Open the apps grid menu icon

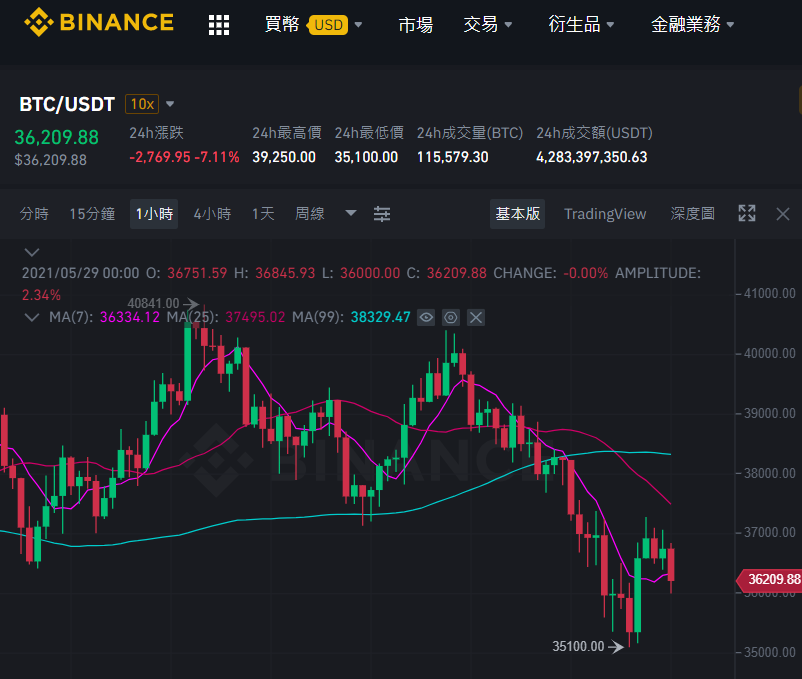click(219, 25)
